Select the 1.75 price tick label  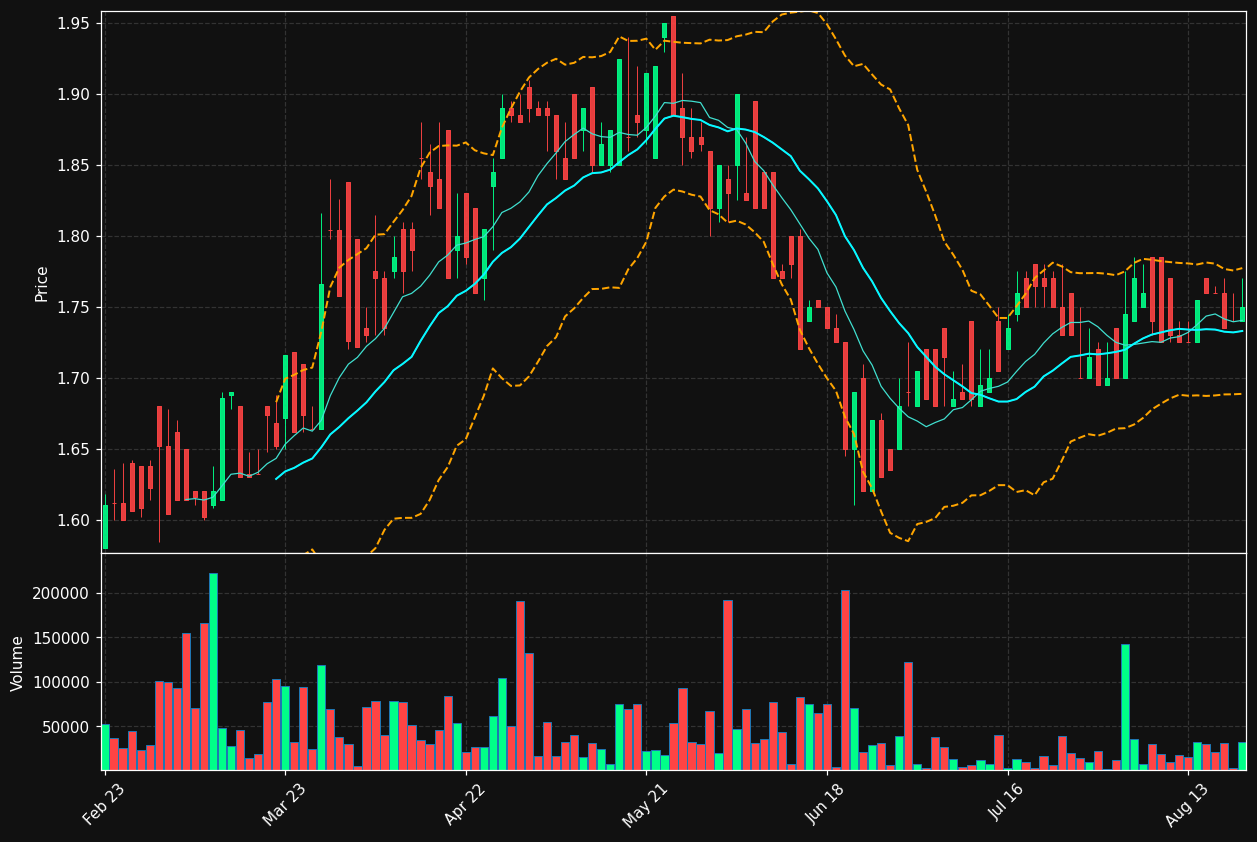74,307
